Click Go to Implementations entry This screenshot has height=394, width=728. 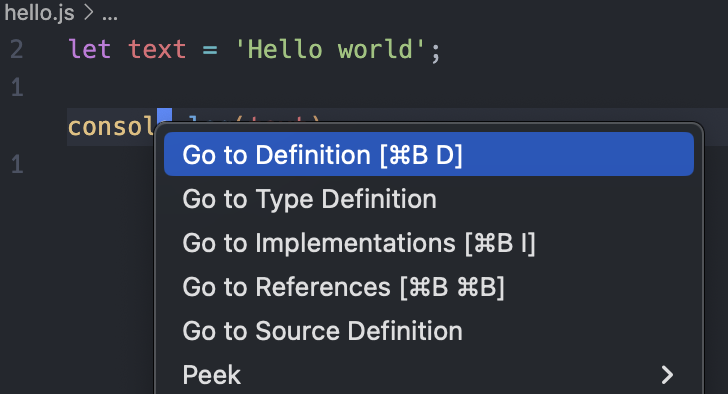tap(429, 243)
